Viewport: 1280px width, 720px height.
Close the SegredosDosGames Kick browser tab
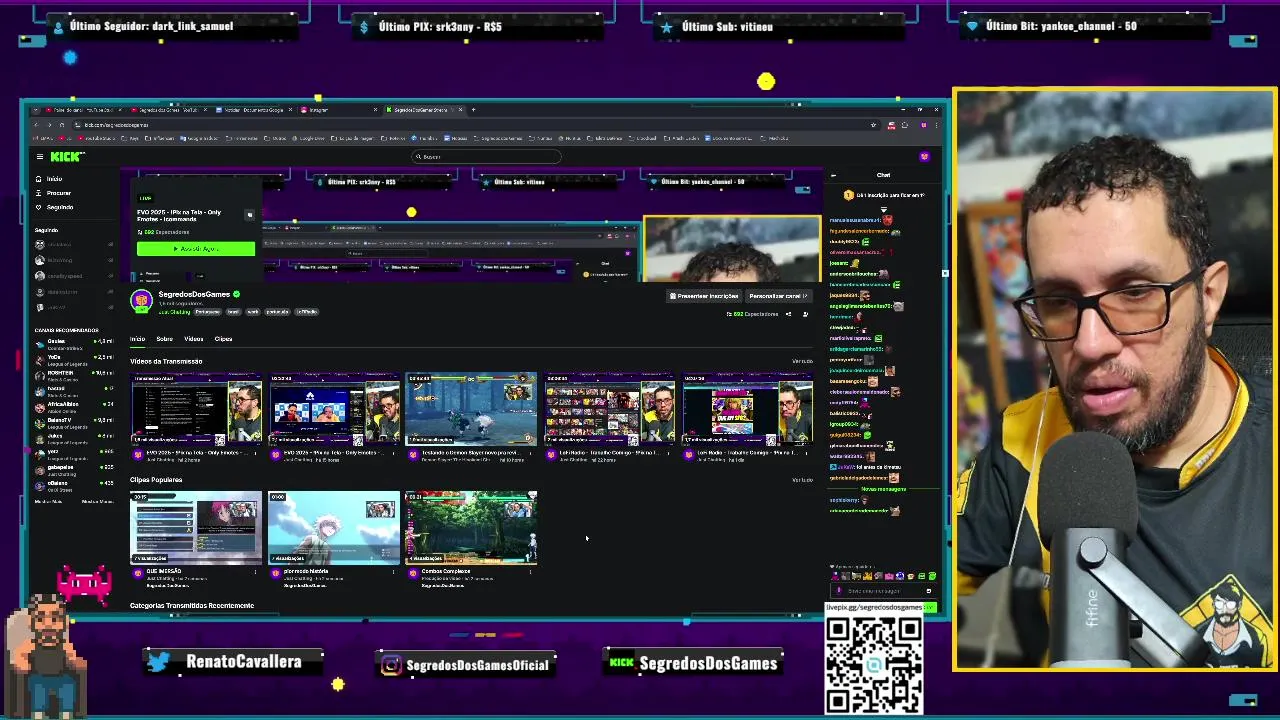(461, 110)
